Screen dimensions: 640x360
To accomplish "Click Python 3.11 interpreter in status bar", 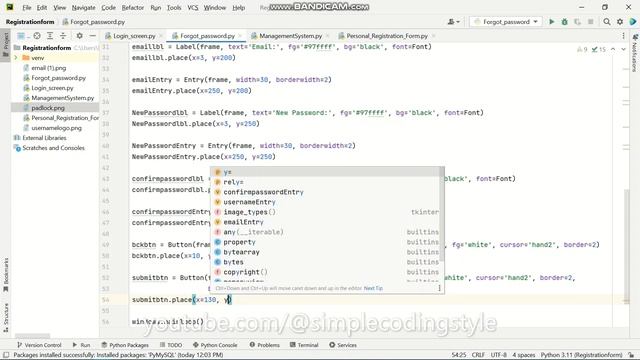I will 582,355.
